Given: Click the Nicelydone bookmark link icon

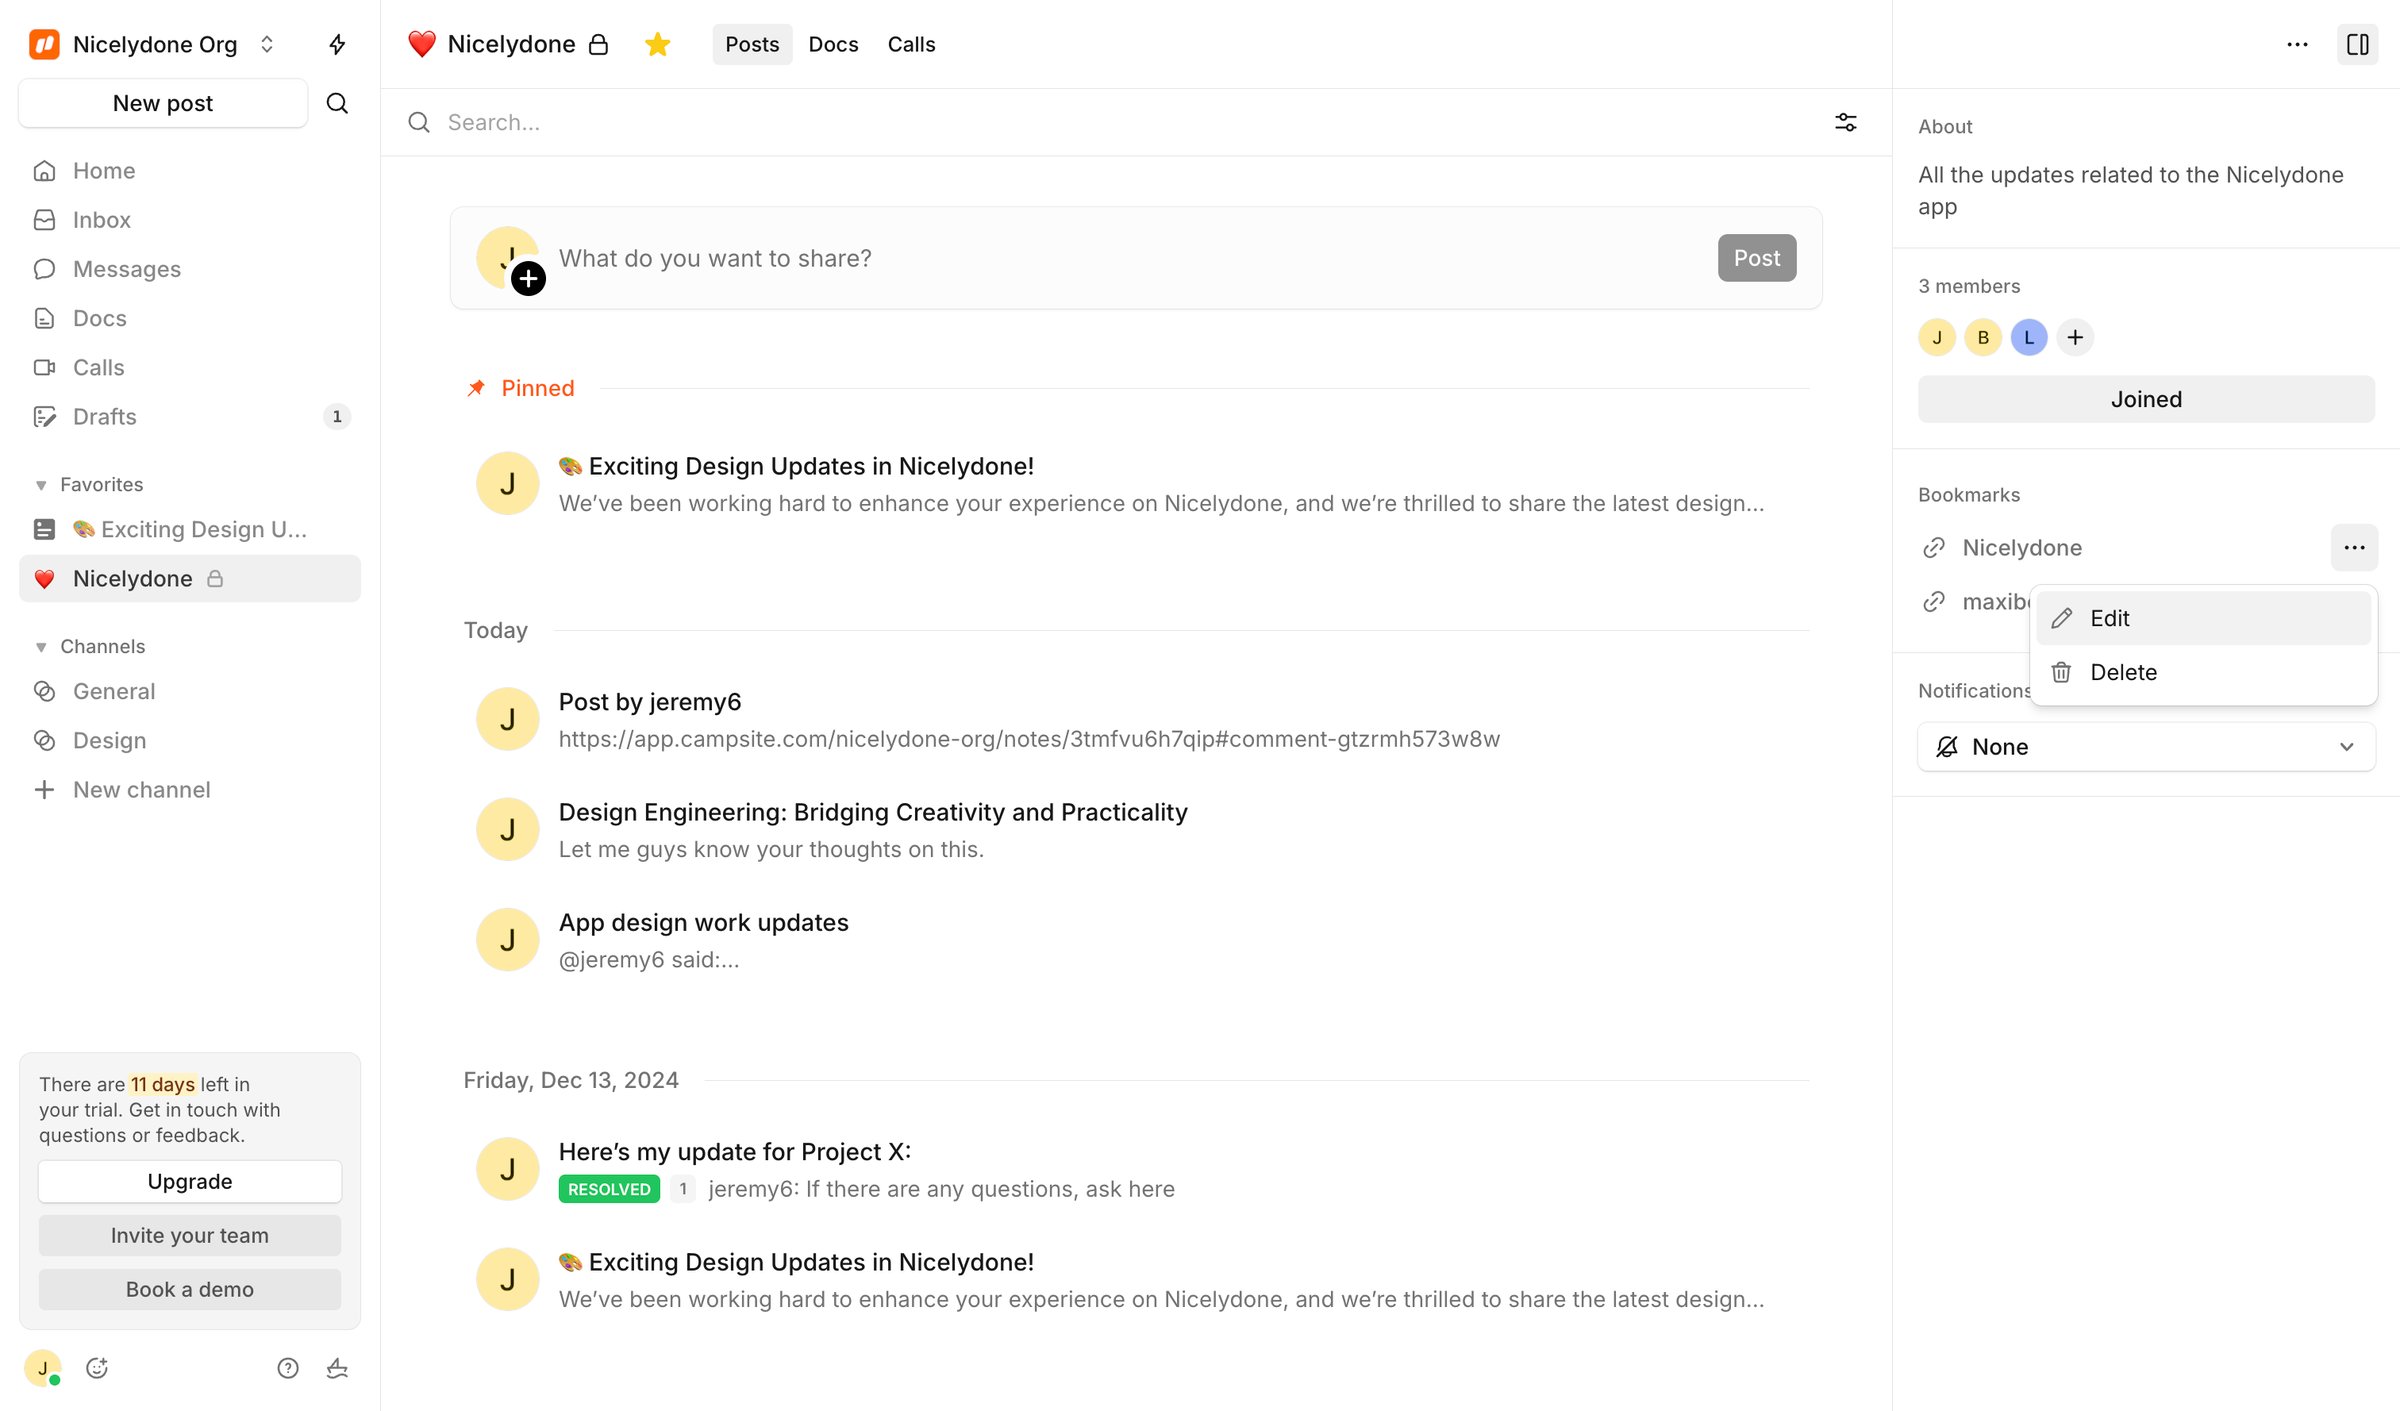Looking at the screenshot, I should pos(1933,547).
